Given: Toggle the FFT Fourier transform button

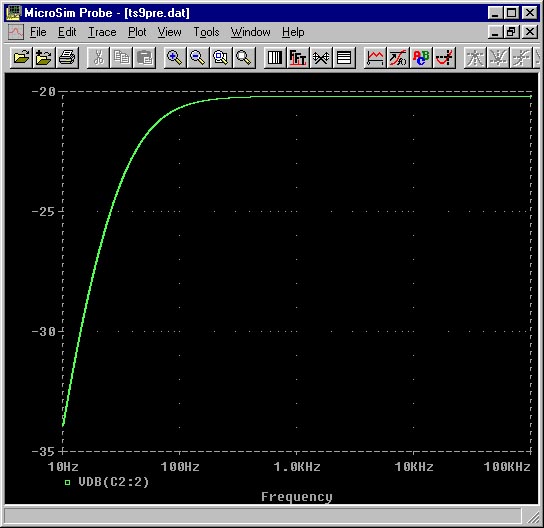Looking at the screenshot, I should click(298, 58).
